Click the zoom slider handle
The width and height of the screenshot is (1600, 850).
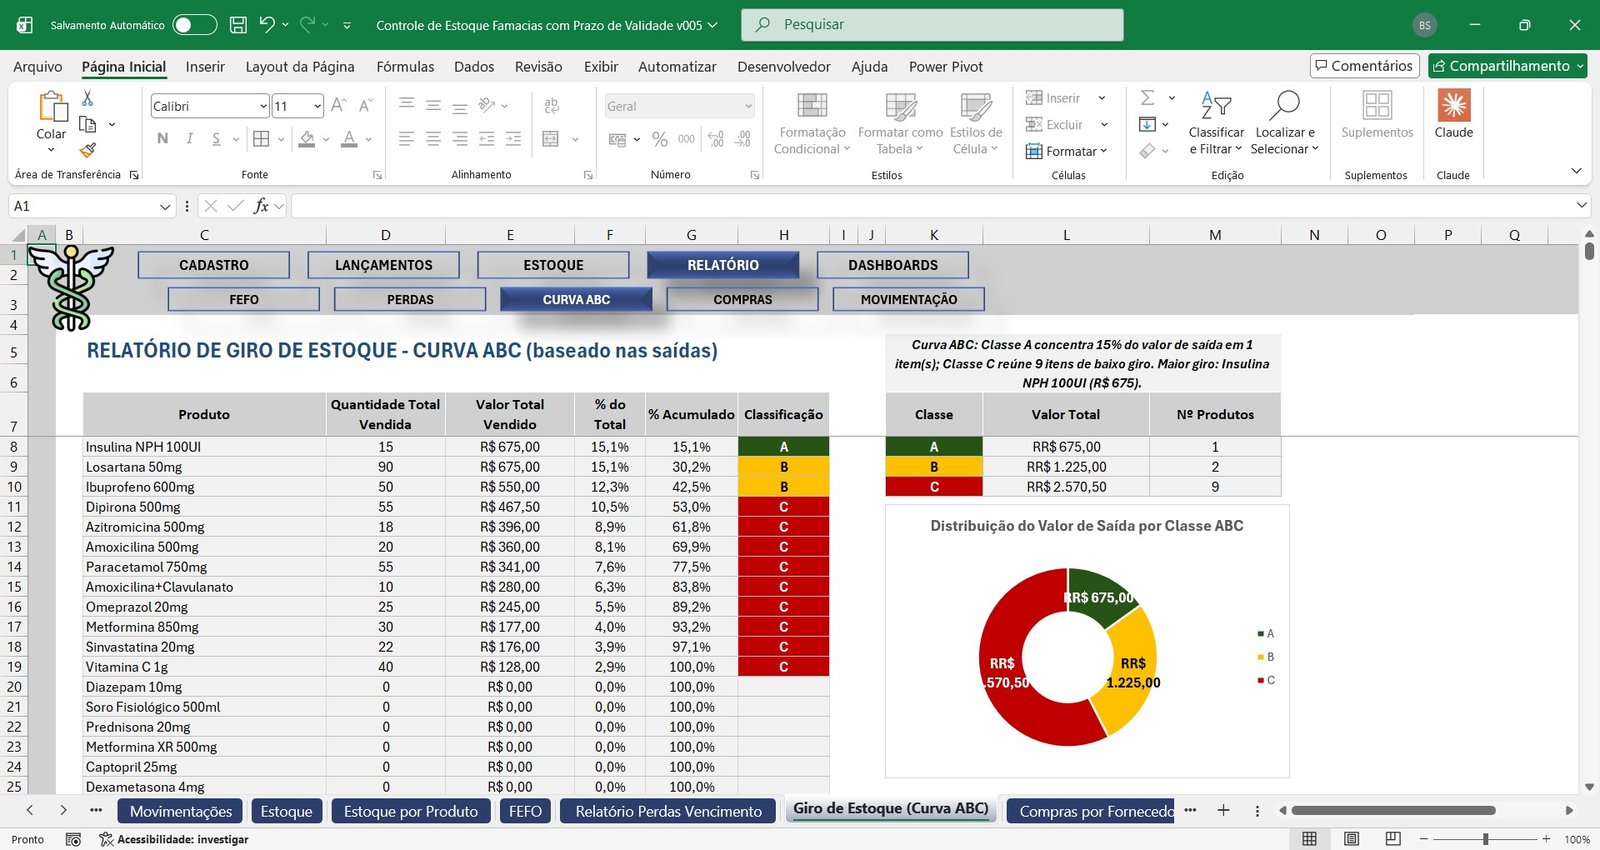tap(1486, 839)
